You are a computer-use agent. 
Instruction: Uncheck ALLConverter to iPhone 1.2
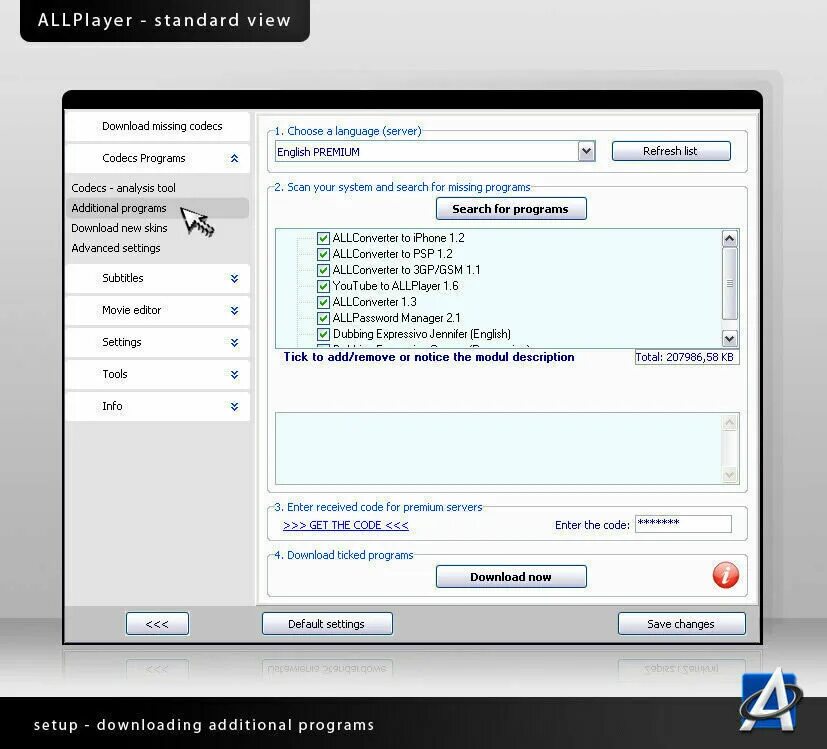pyautogui.click(x=323, y=238)
